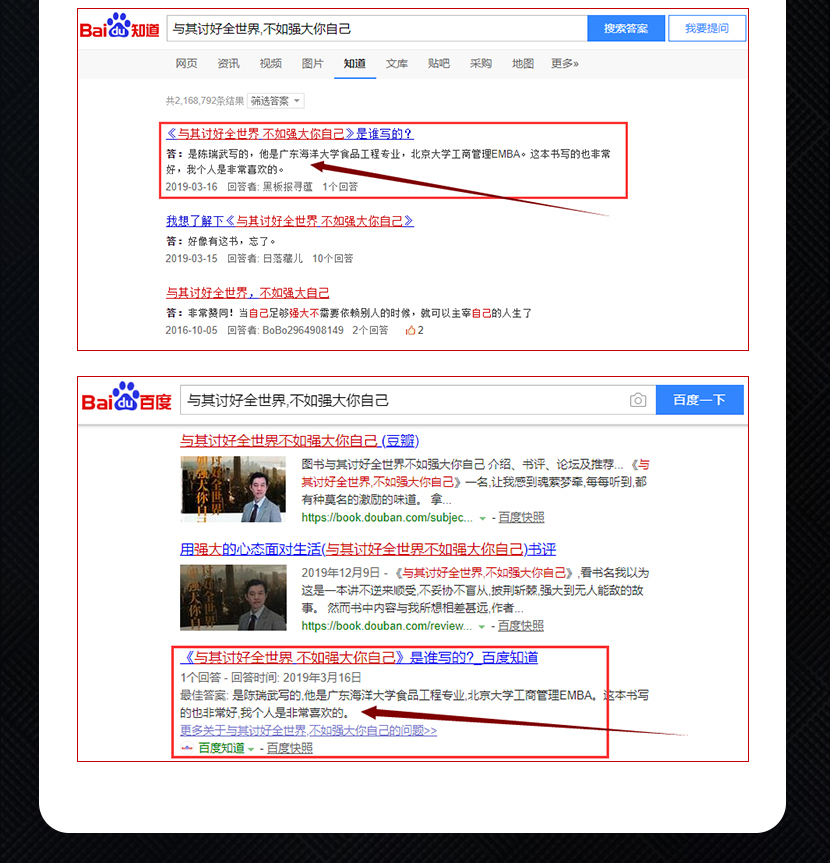
Task: Select the 贴吧 tab
Action: (x=439, y=64)
